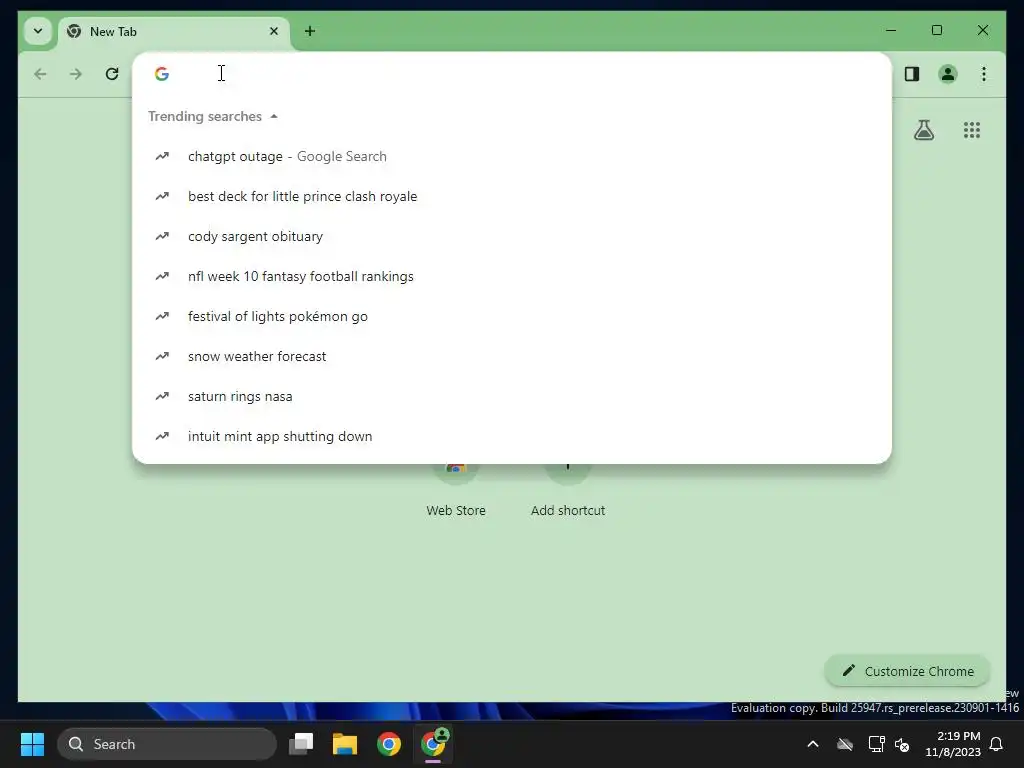Click the muted volume tray icon

coord(902,744)
